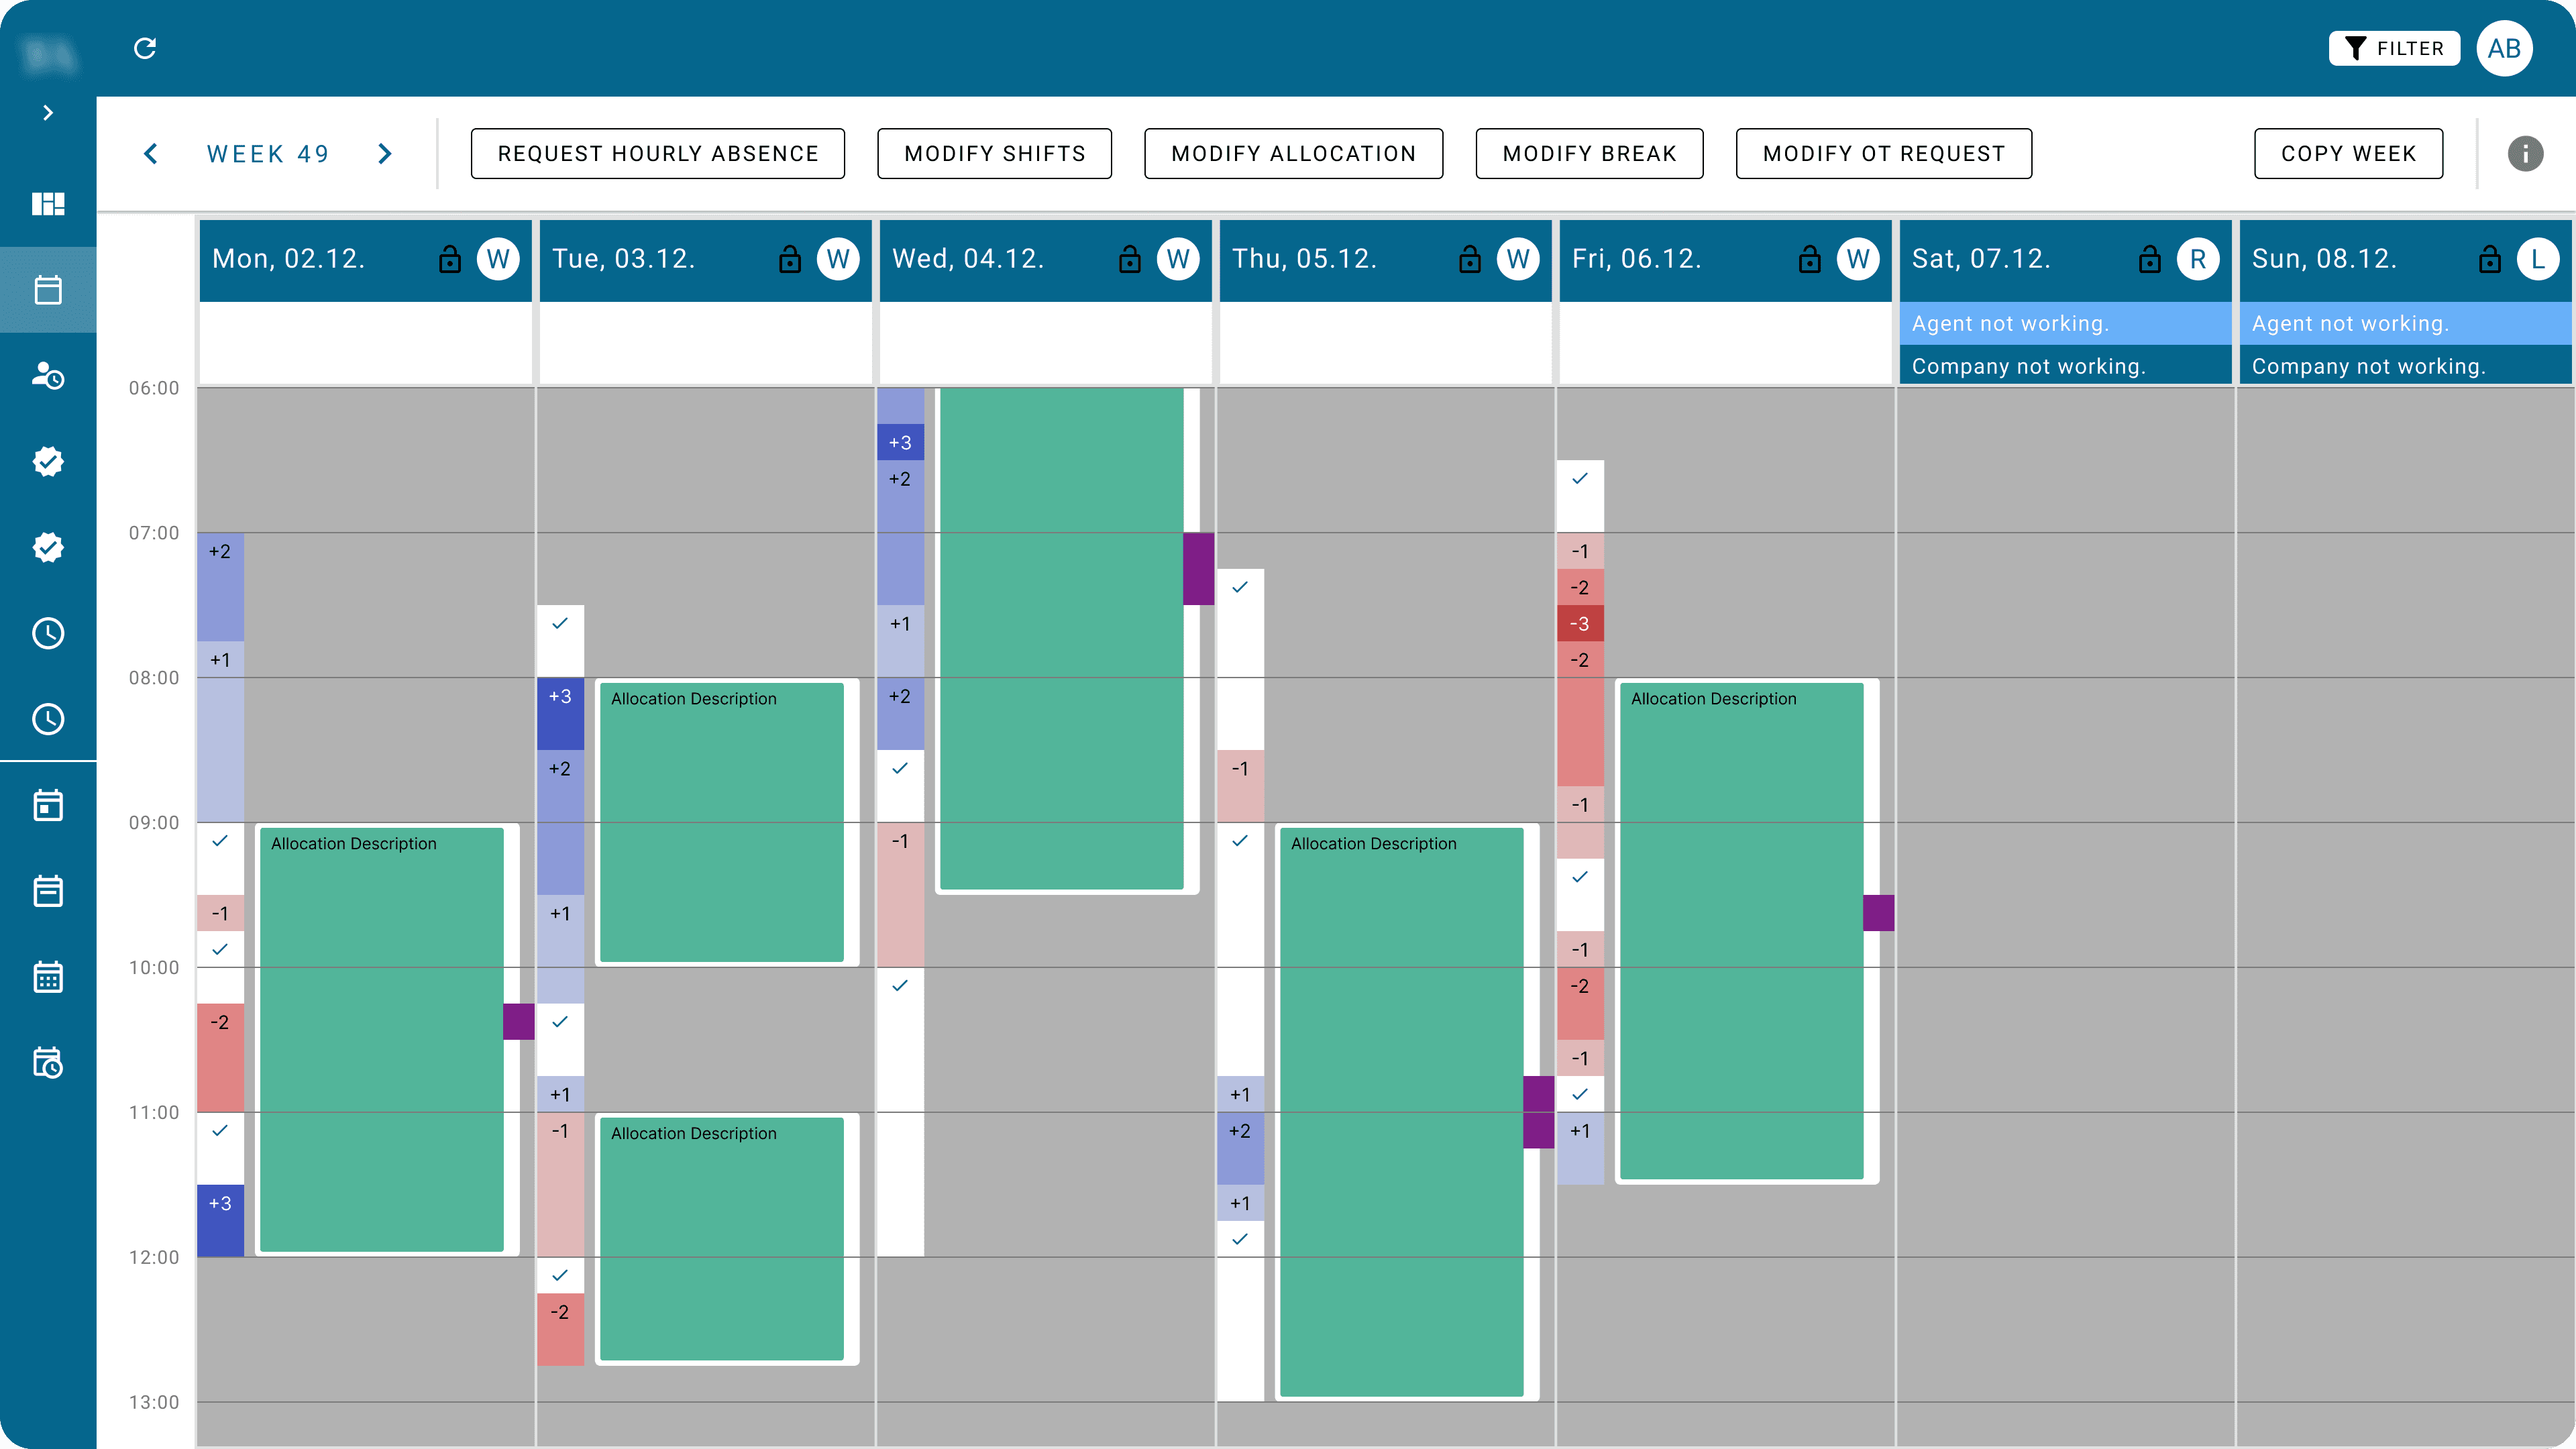Toggle the lock on Sat, 07.12.

coord(2150,259)
